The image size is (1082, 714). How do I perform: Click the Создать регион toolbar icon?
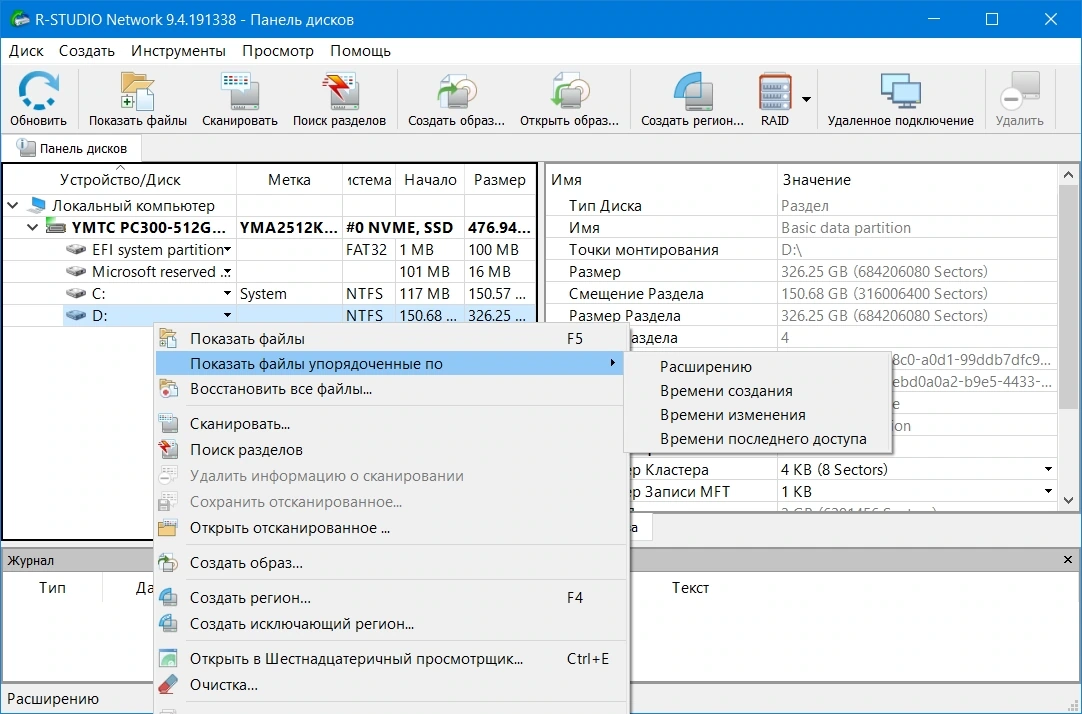tap(692, 91)
